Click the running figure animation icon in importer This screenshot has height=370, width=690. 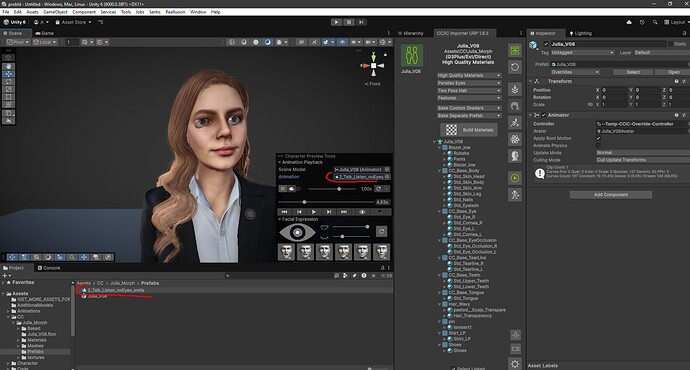pos(515,123)
